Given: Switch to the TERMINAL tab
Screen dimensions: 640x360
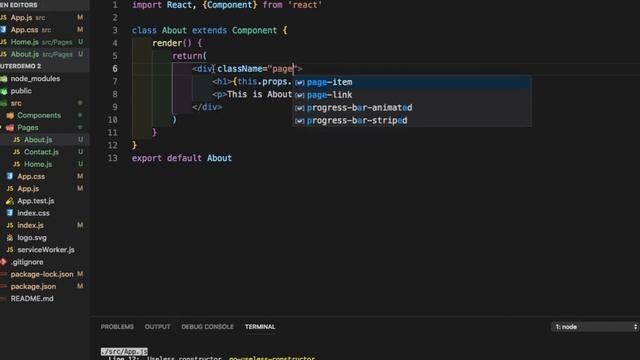Looking at the screenshot, I should [260, 327].
